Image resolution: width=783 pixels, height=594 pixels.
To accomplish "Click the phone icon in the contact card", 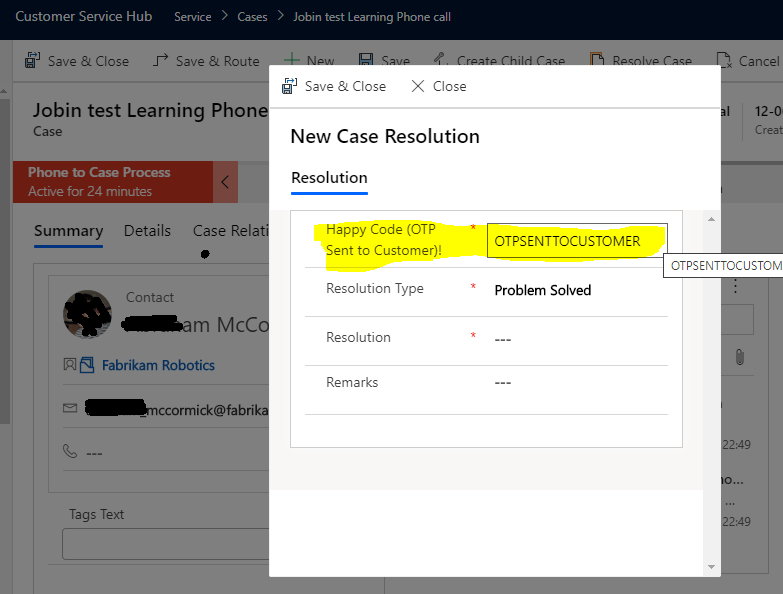I will point(70,452).
